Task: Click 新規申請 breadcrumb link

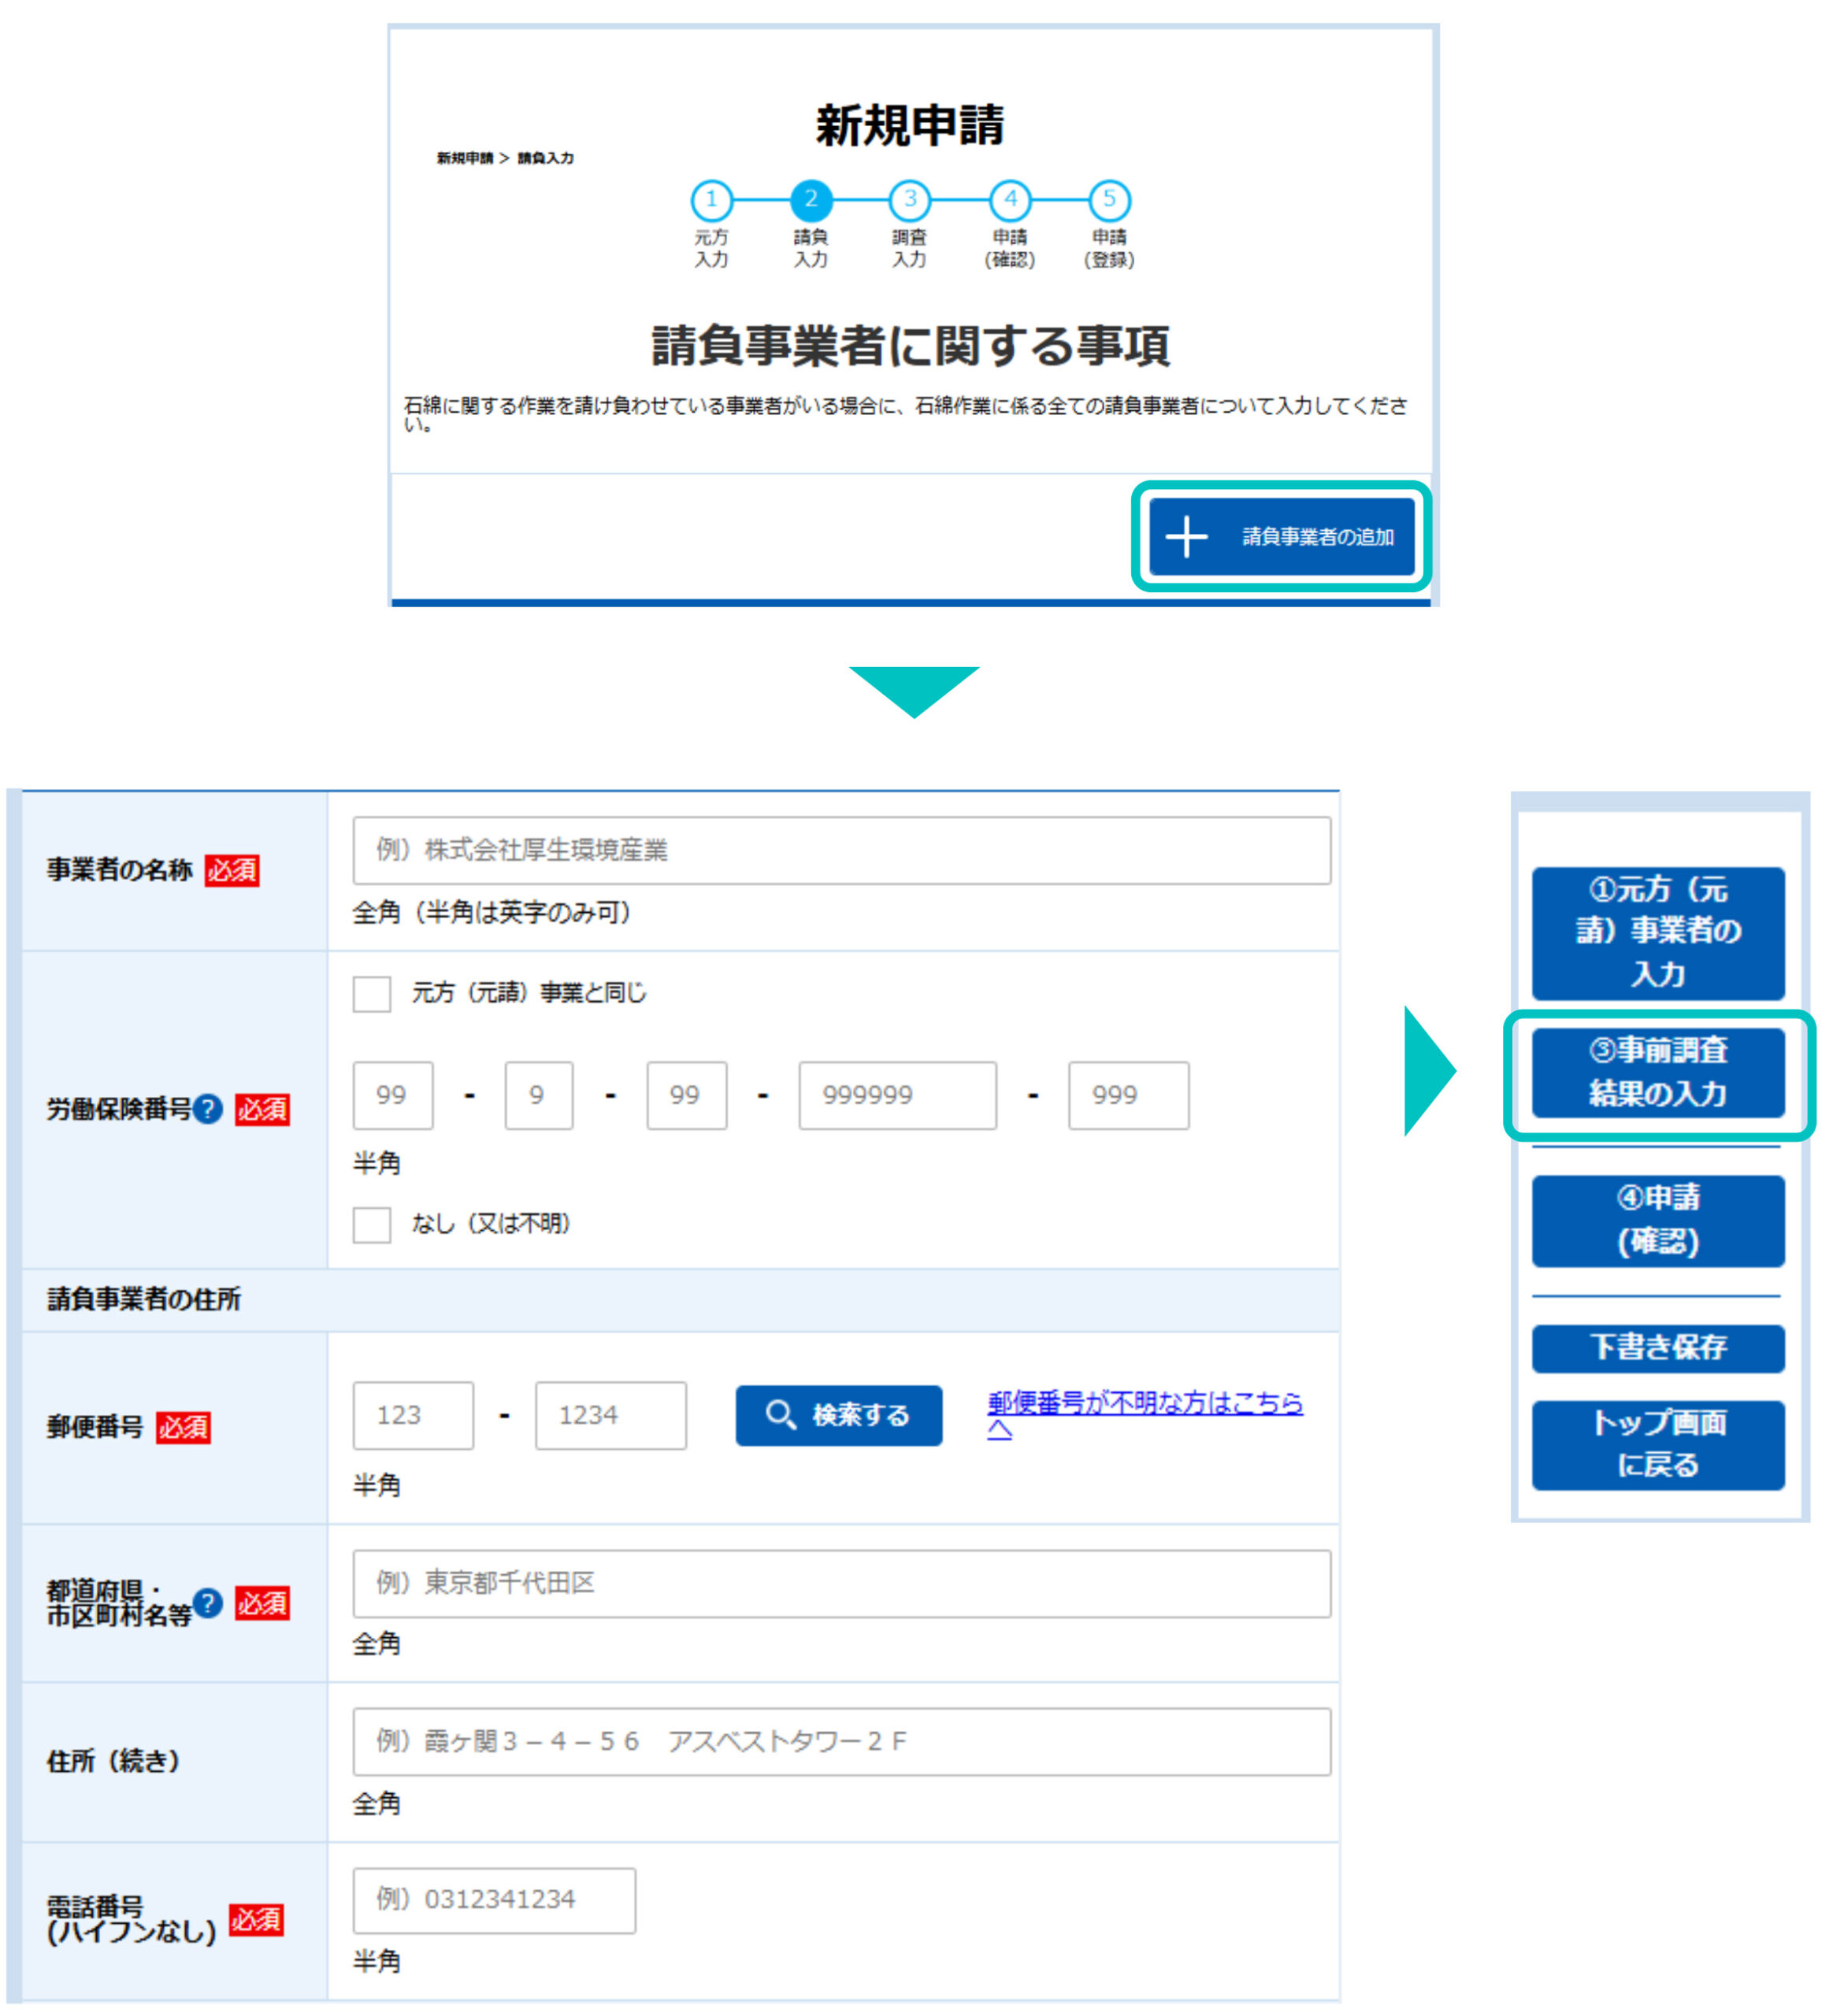Action: pyautogui.click(x=464, y=158)
